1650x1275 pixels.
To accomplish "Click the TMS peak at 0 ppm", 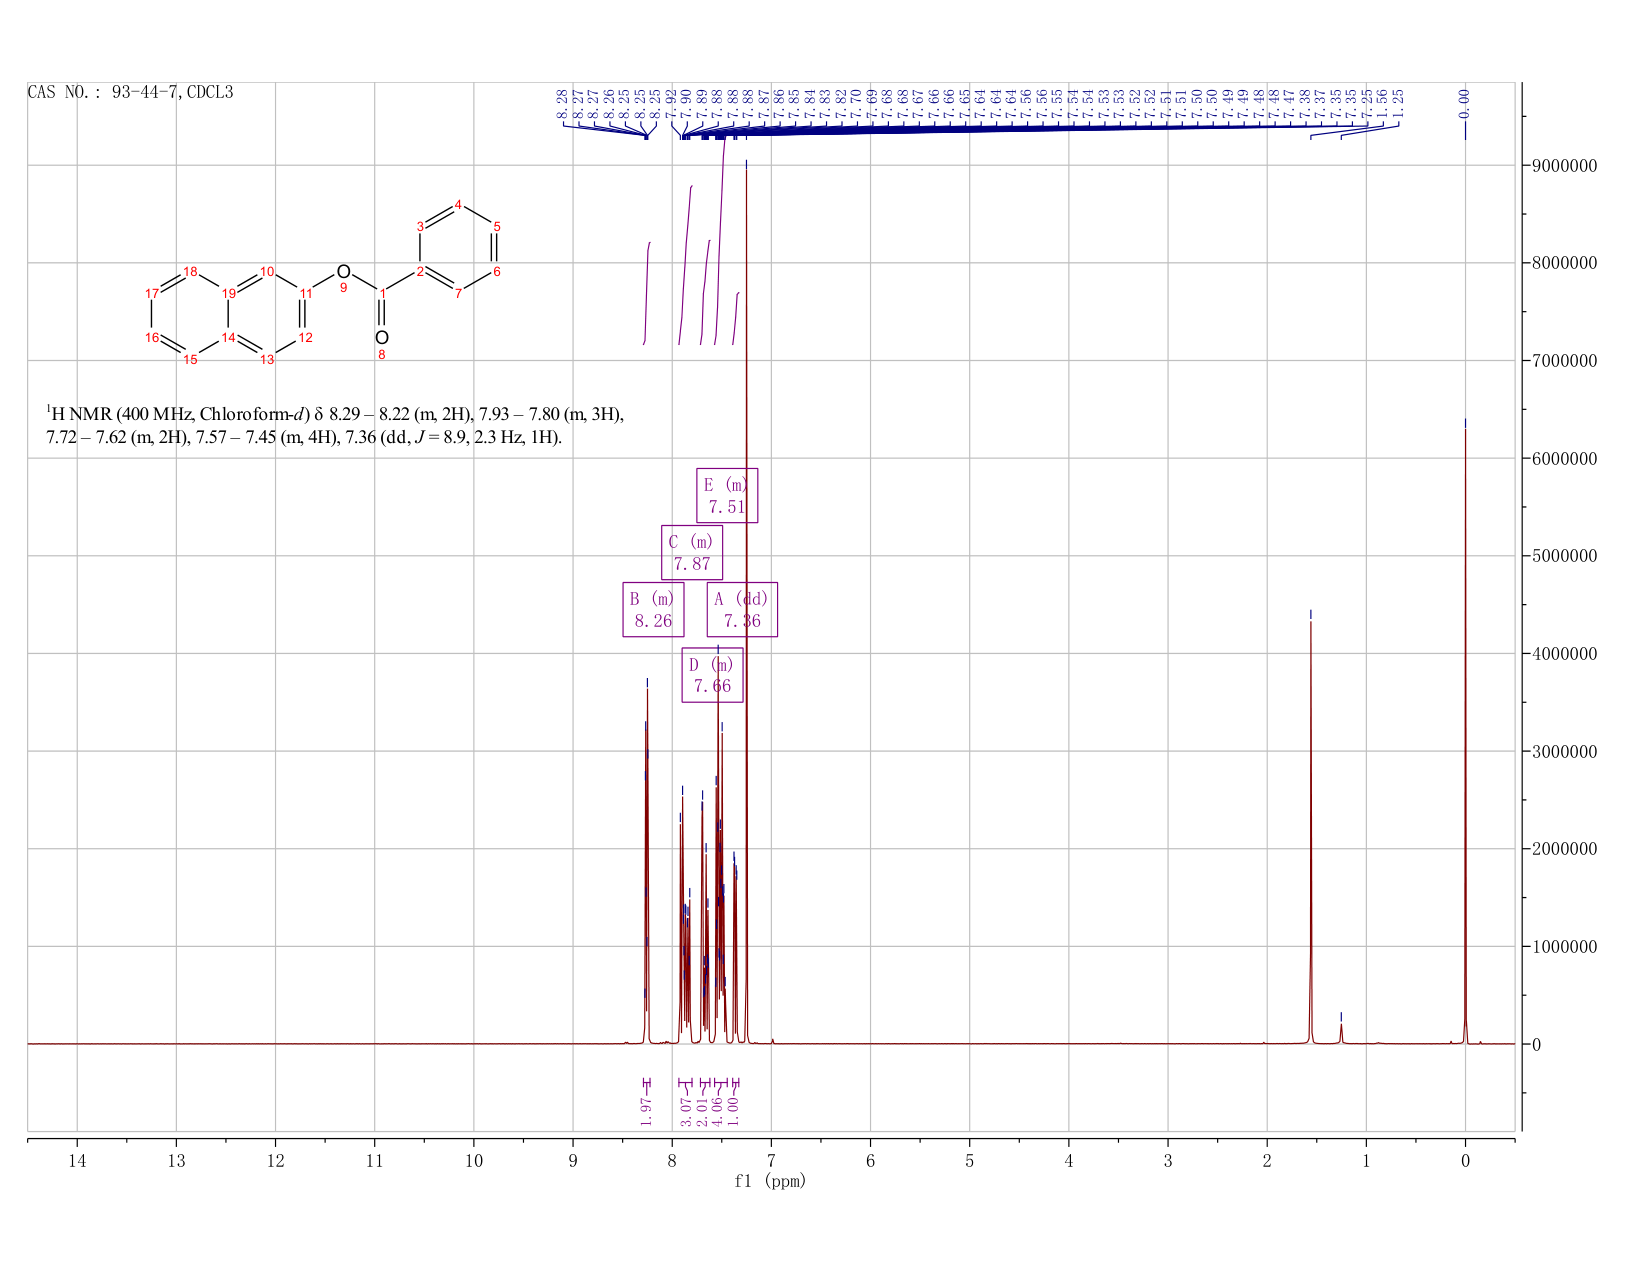I will (x=1465, y=735).
